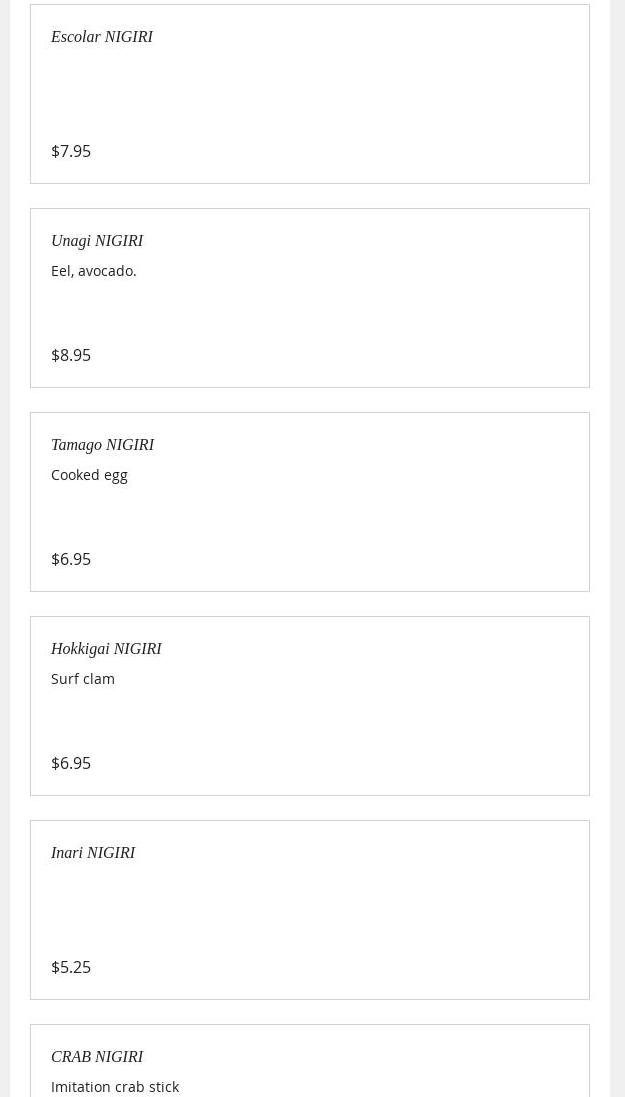The image size is (625, 1097).
Task: Click the $8.95 Unagi price
Action: point(71,355)
